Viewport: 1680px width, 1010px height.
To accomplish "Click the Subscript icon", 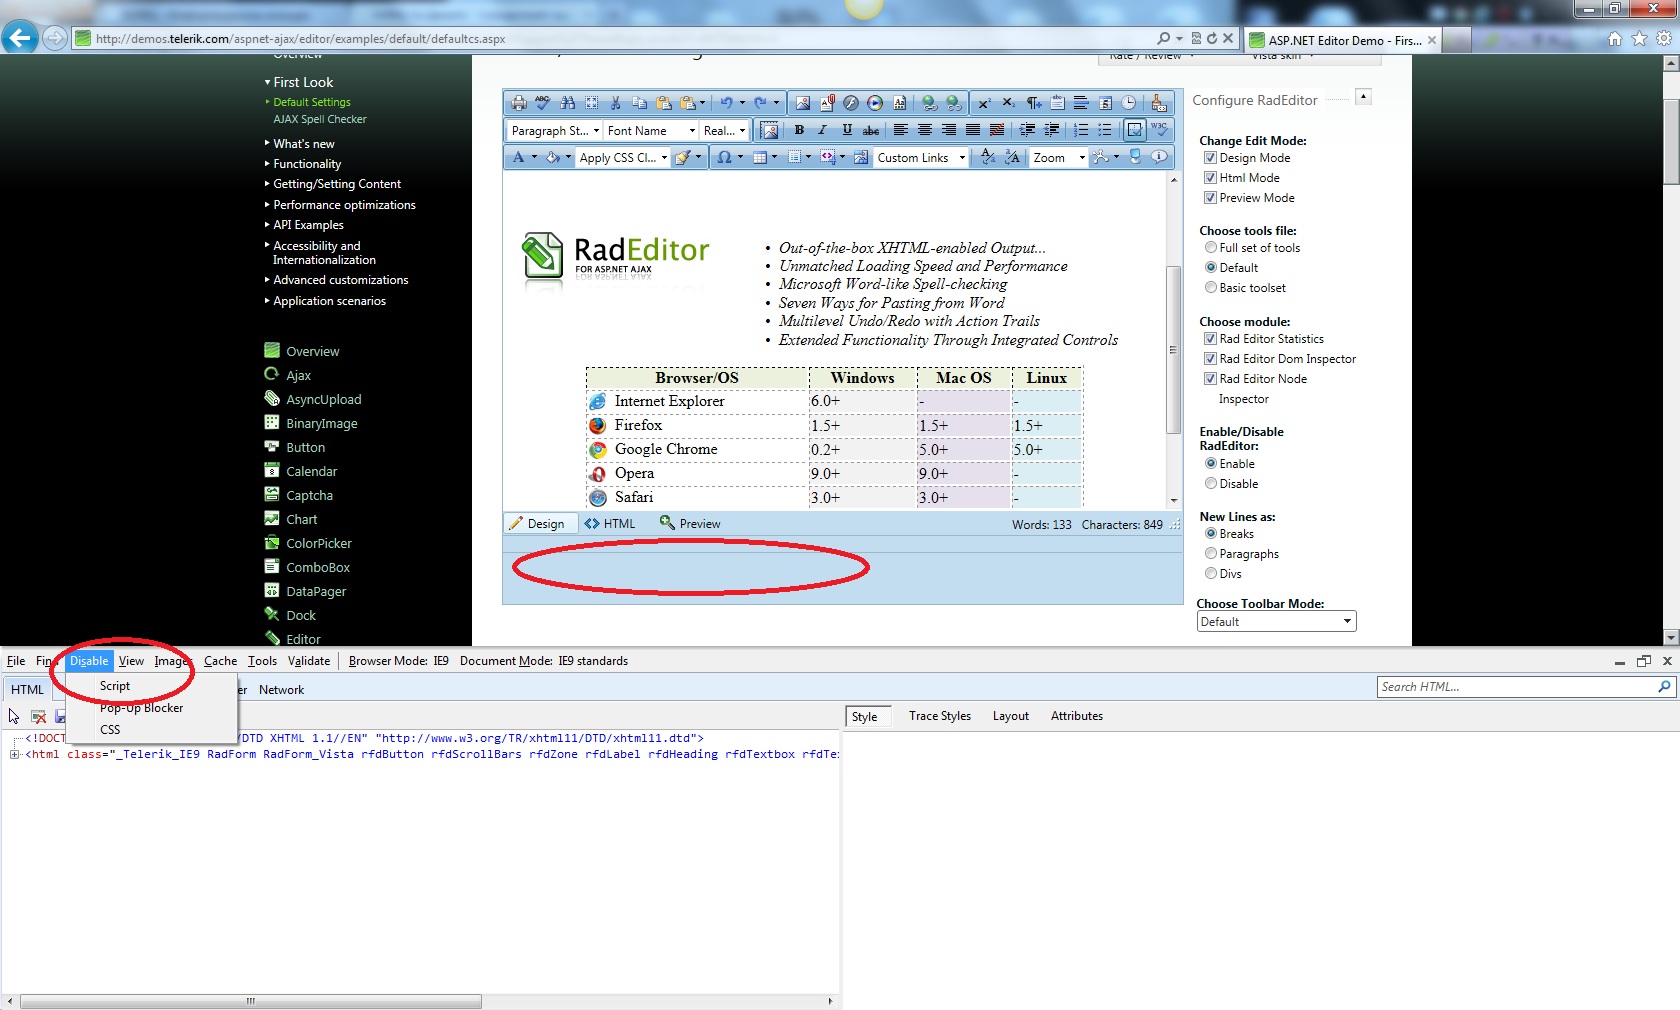I will [x=1008, y=103].
